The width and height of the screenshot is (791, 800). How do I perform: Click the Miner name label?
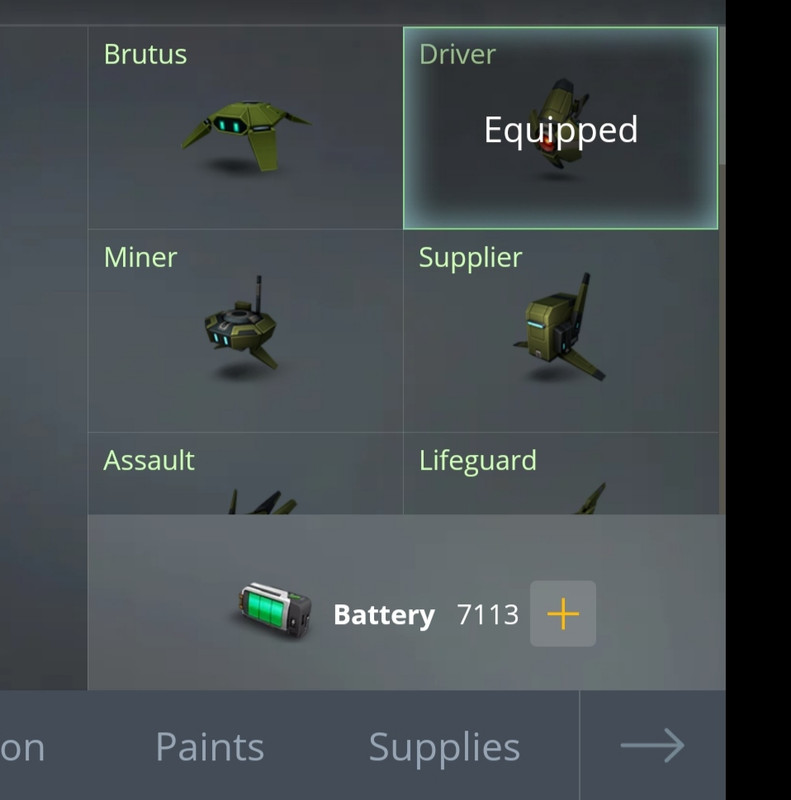click(x=140, y=257)
